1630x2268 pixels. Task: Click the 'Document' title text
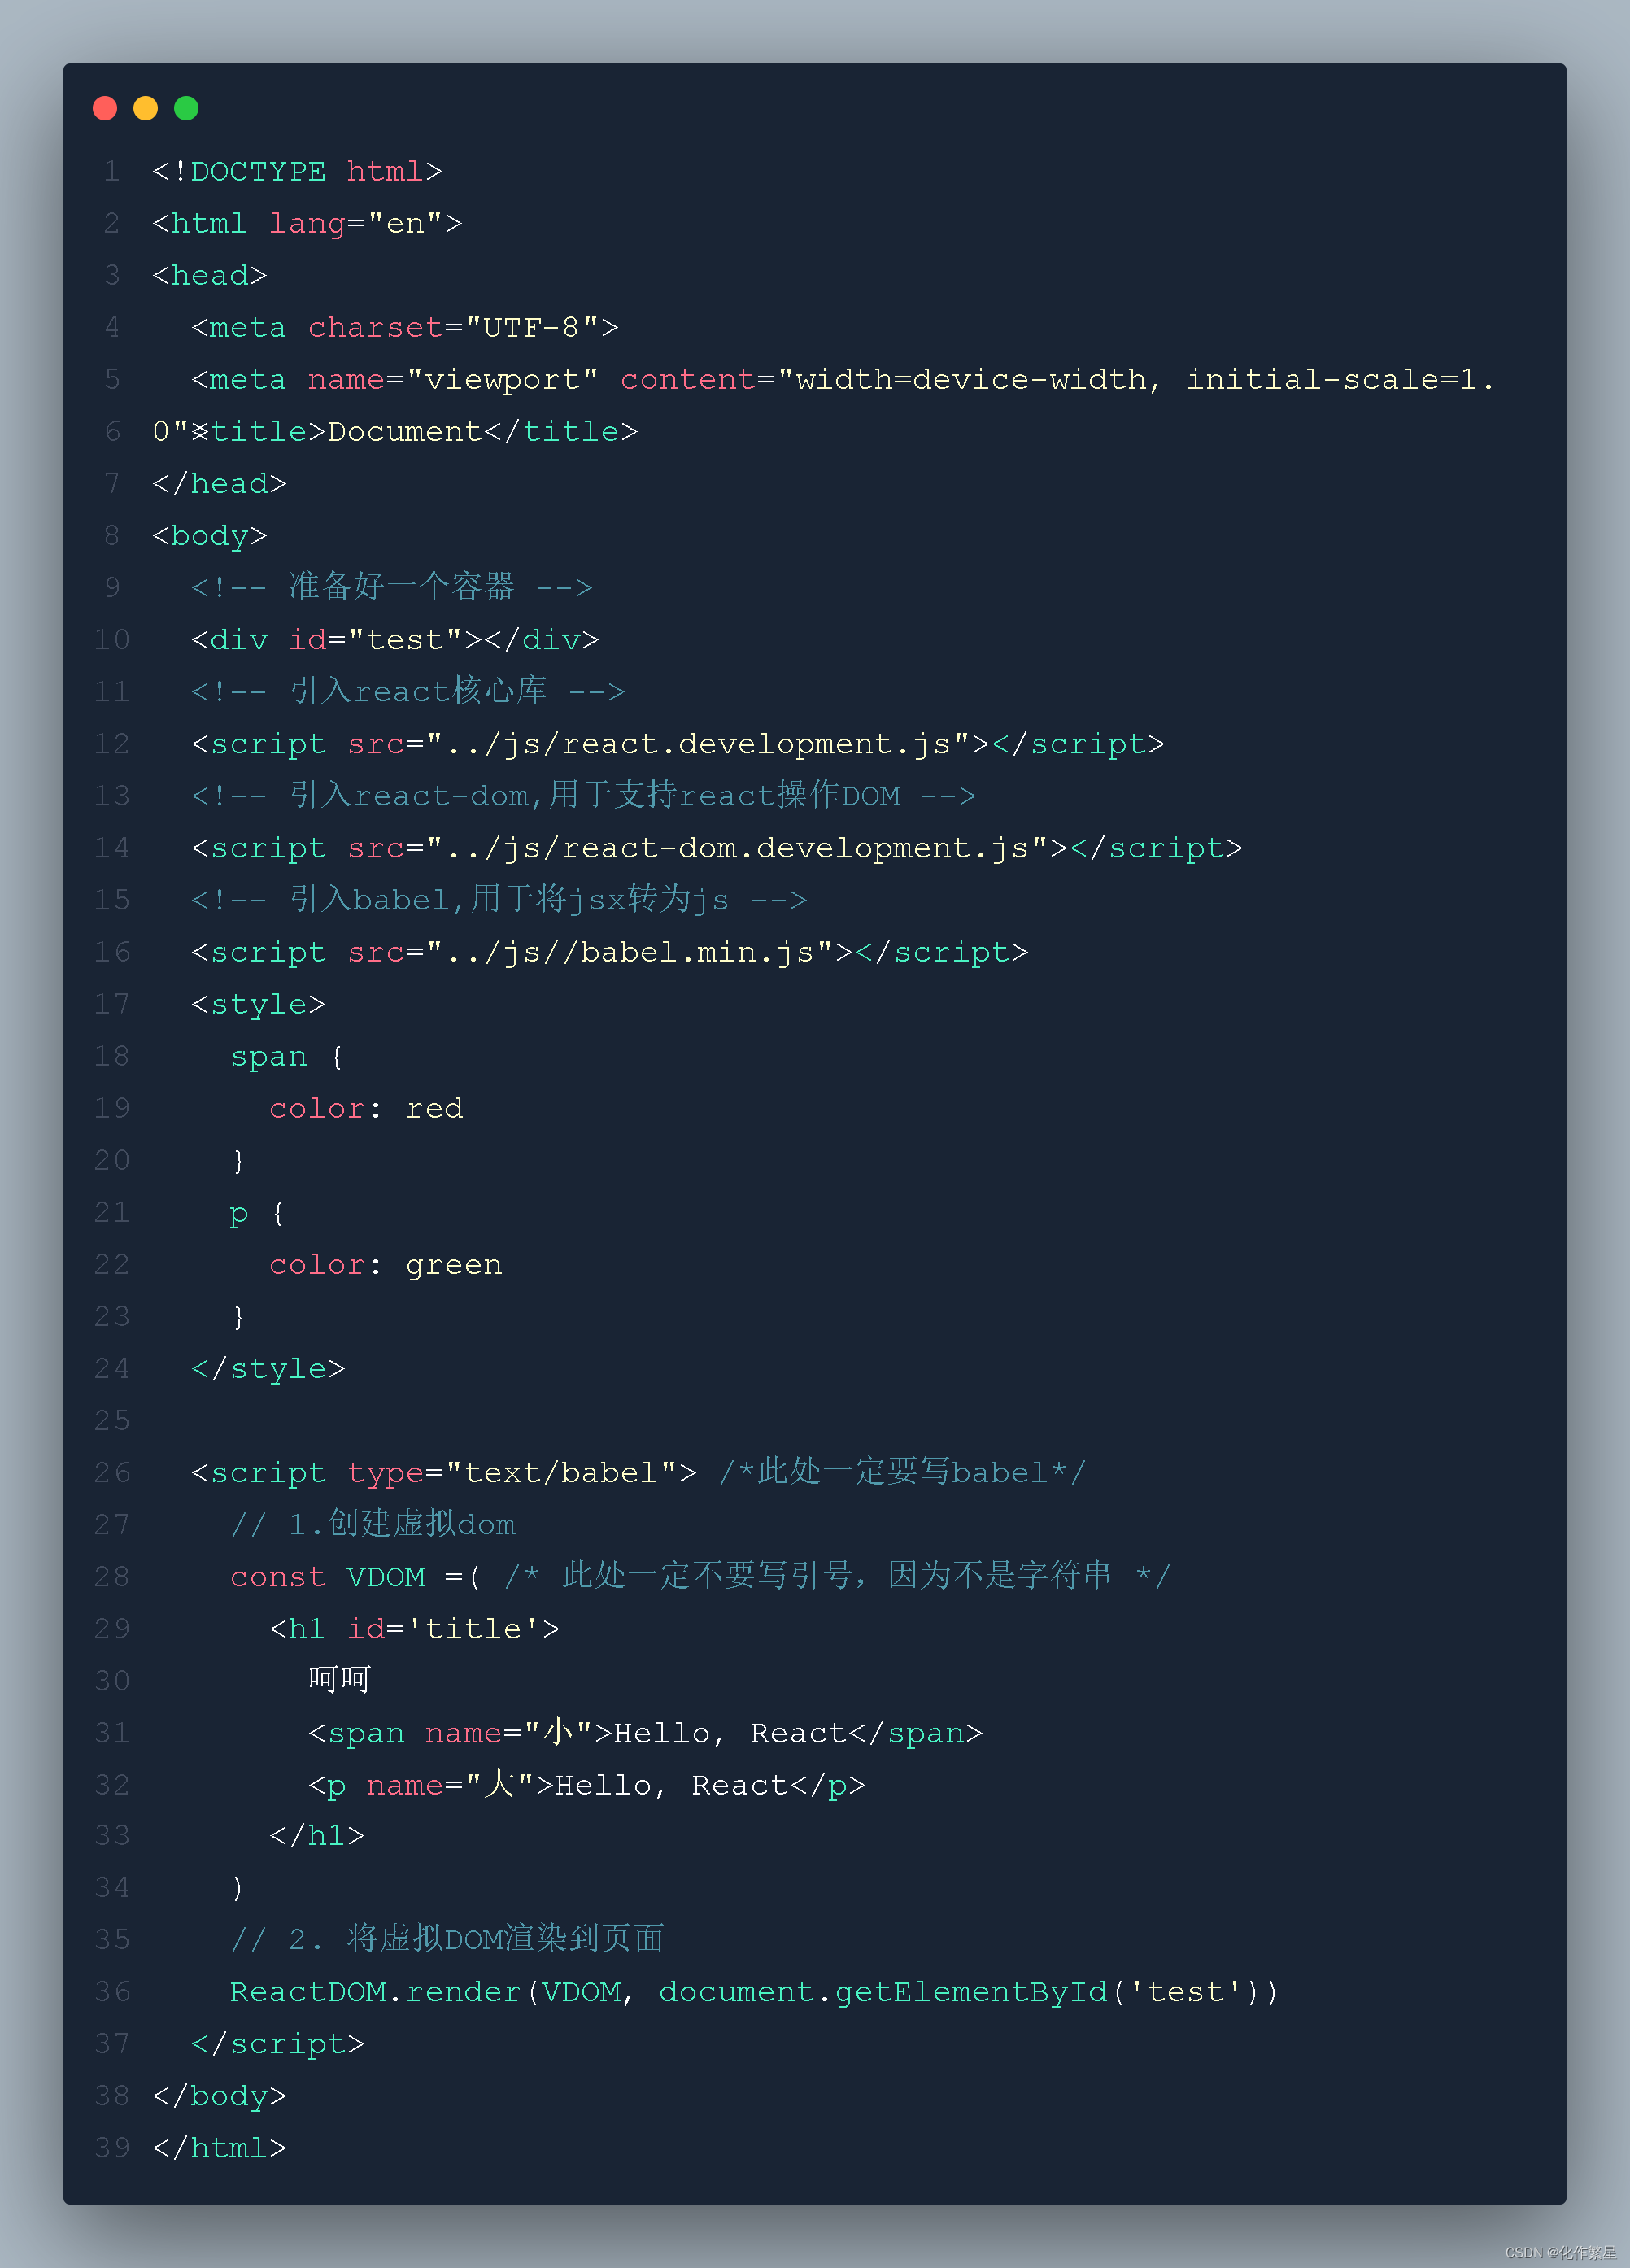pos(405,432)
